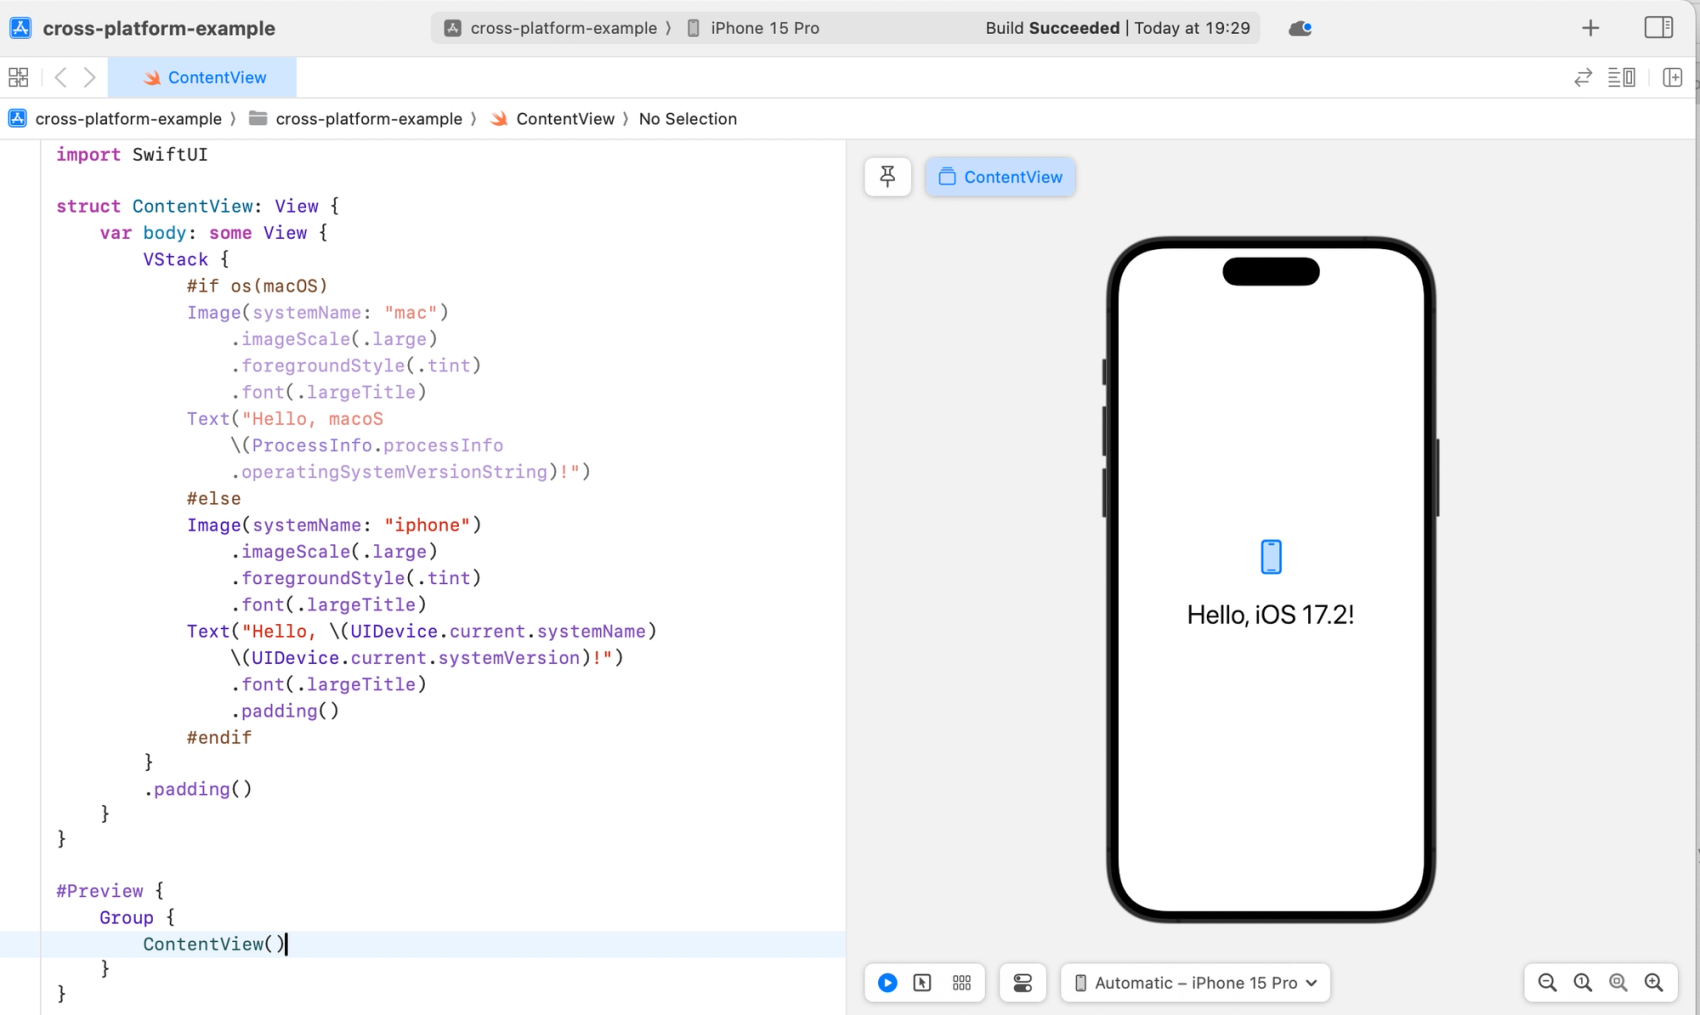
Task: Go back with the left chevron
Action: click(61, 77)
